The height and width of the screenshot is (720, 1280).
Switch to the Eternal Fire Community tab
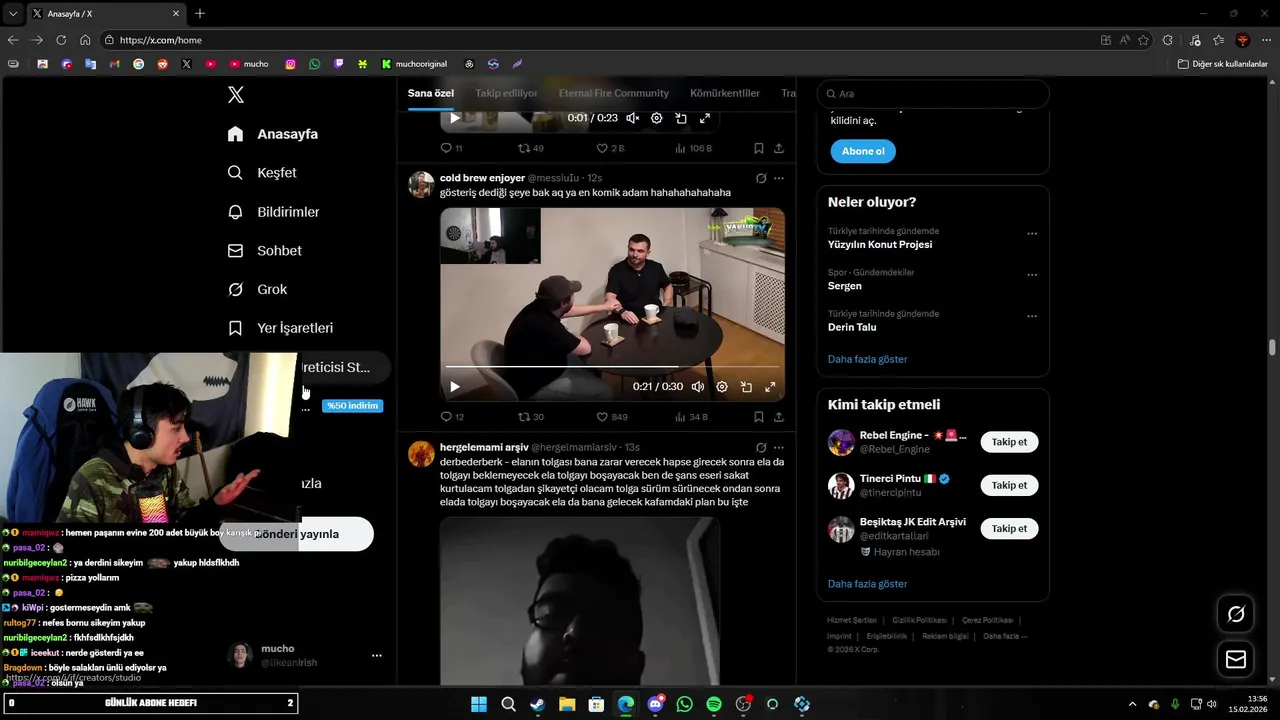pos(613,93)
